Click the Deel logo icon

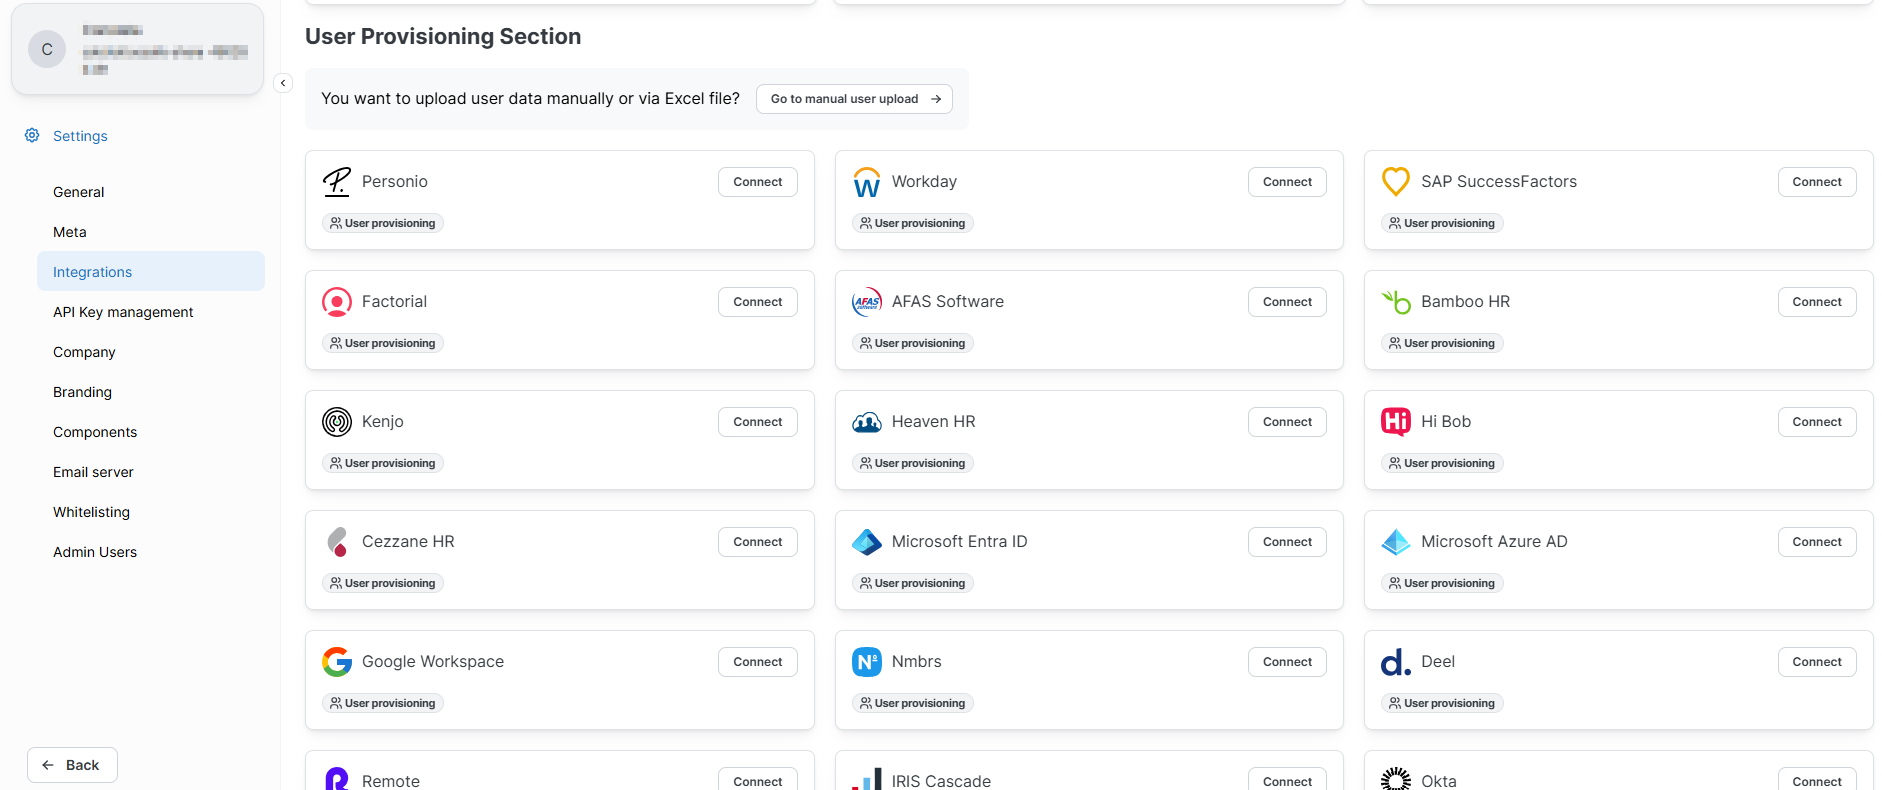[x=1395, y=662]
